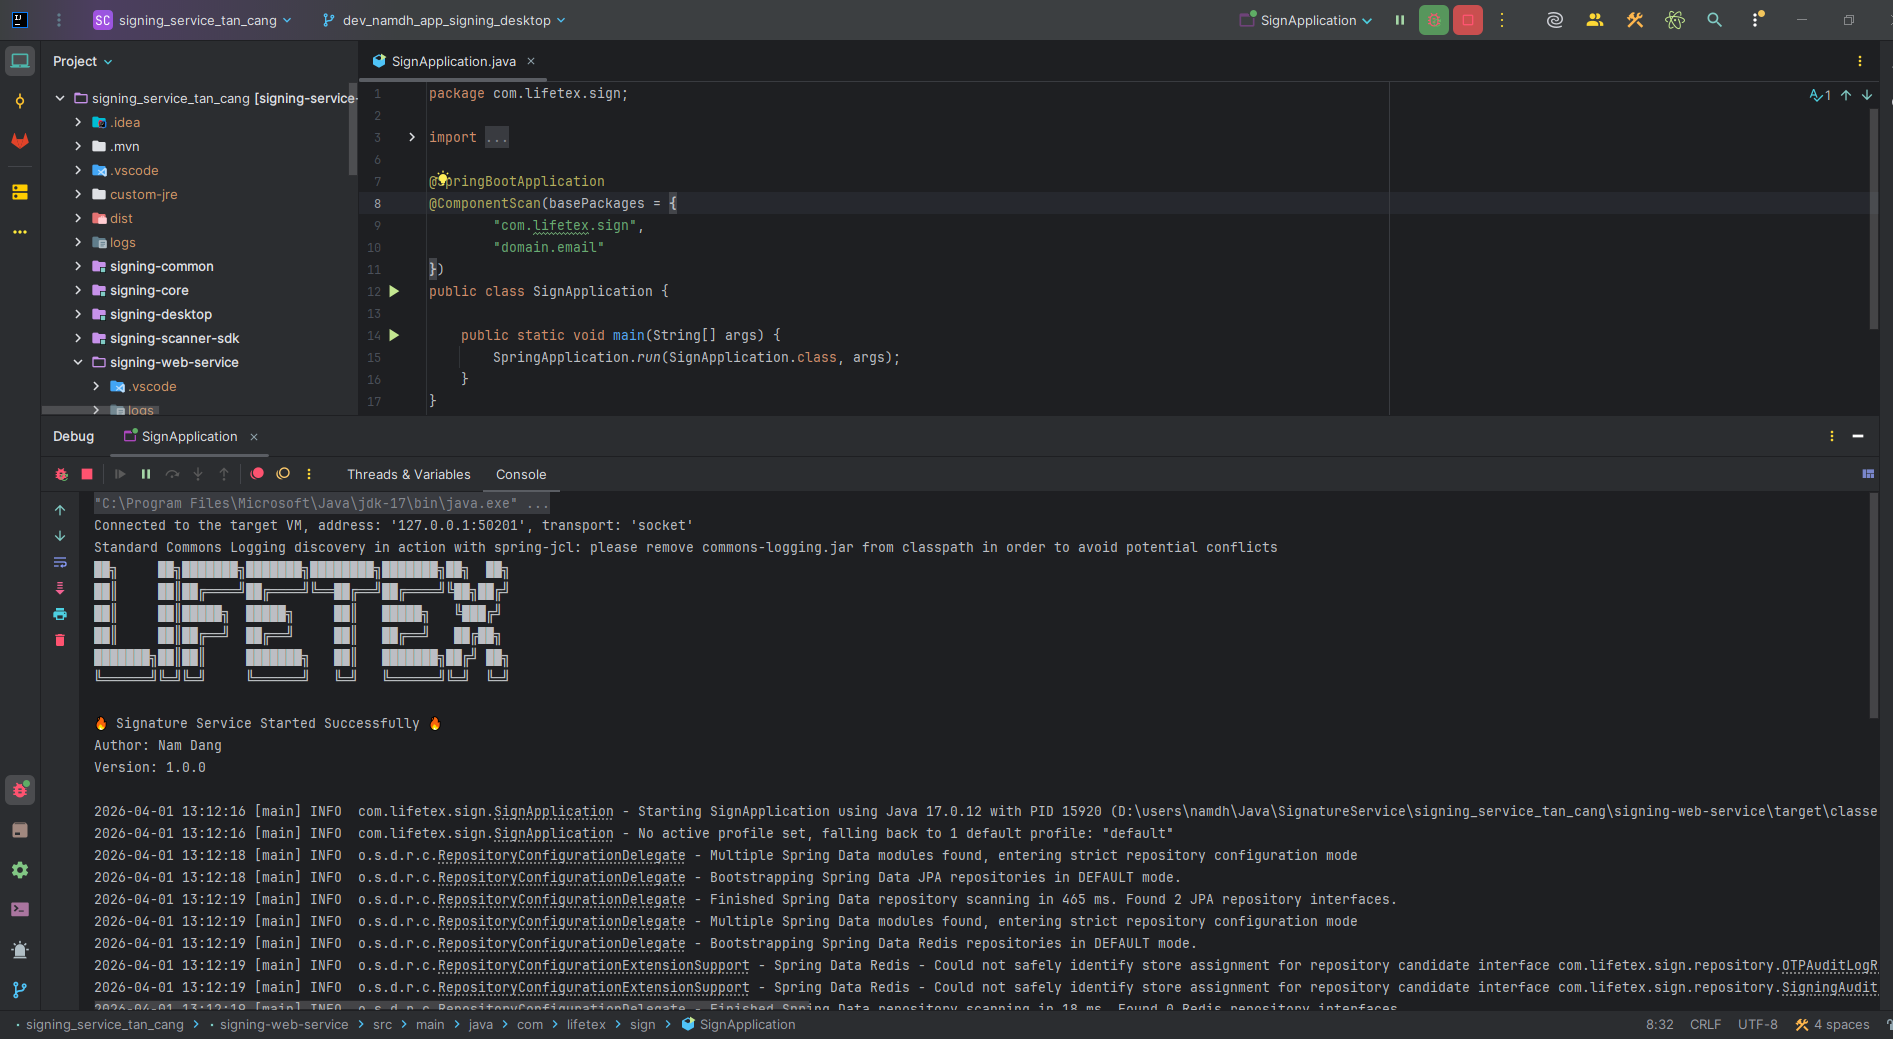The image size is (1893, 1039).
Task: Click the Rerun debug bug icon
Action: (x=62, y=474)
